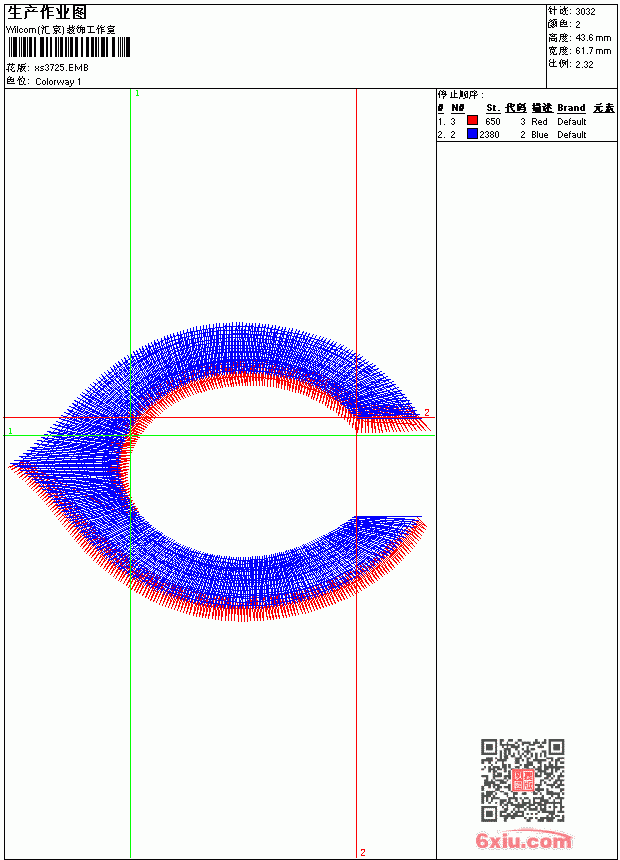Click the Colorway 1 label

click(x=58, y=82)
